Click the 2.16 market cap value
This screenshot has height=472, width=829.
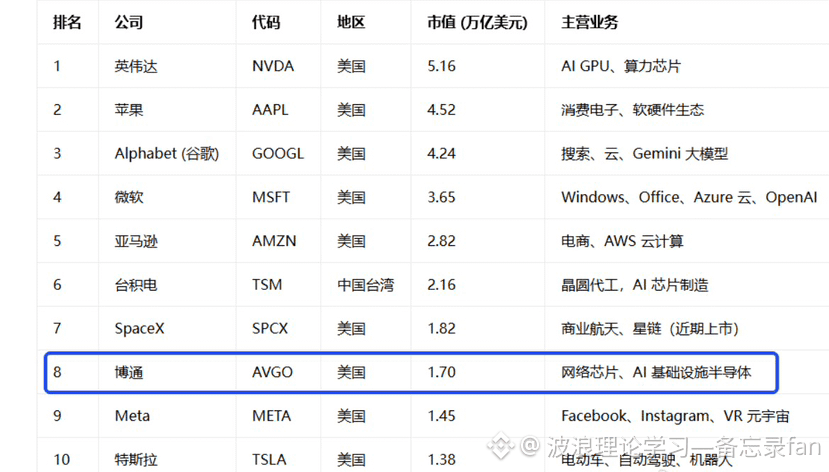click(441, 285)
